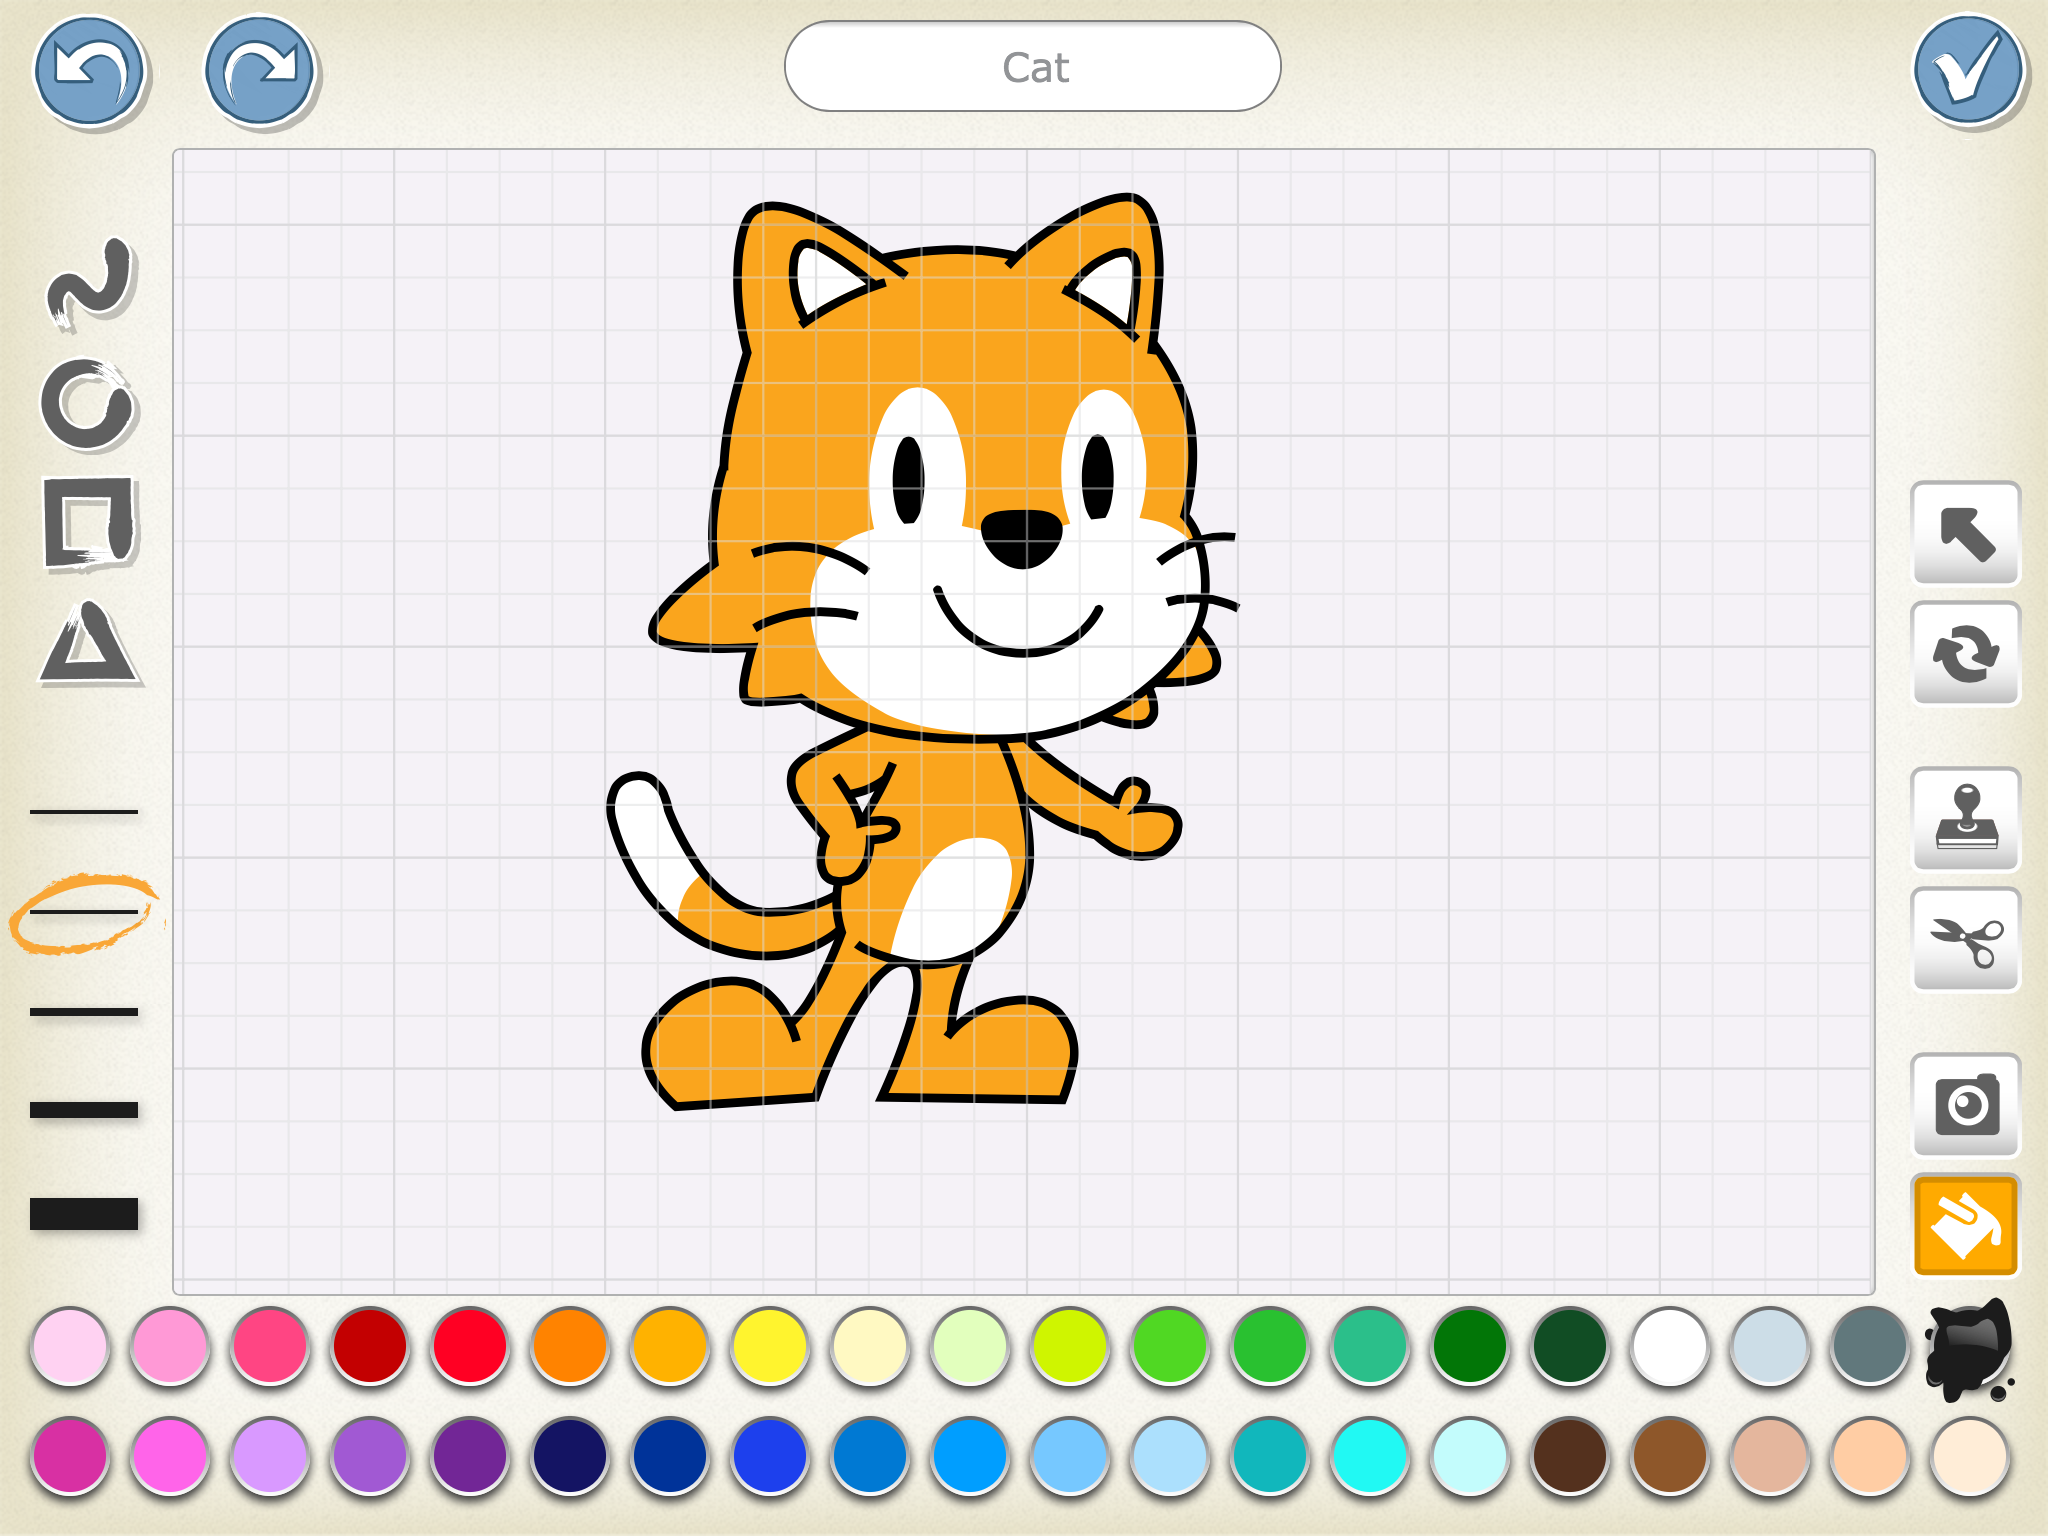The width and height of the screenshot is (2048, 1536).
Task: Pick the lime yellow-green swatch
Action: 1070,1346
